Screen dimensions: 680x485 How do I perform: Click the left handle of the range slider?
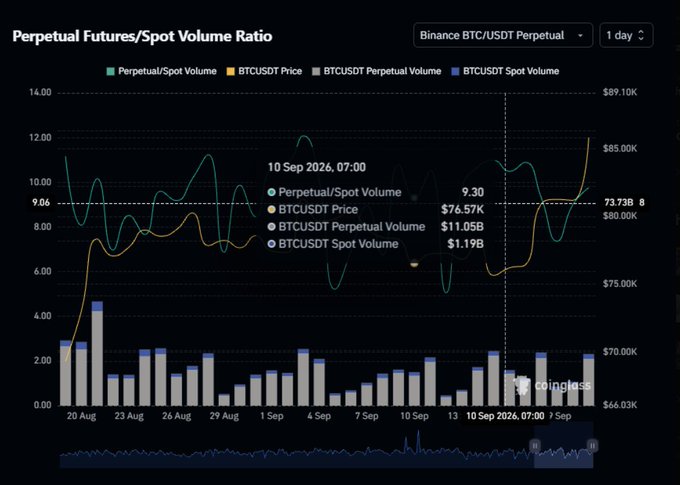pyautogui.click(x=535, y=446)
